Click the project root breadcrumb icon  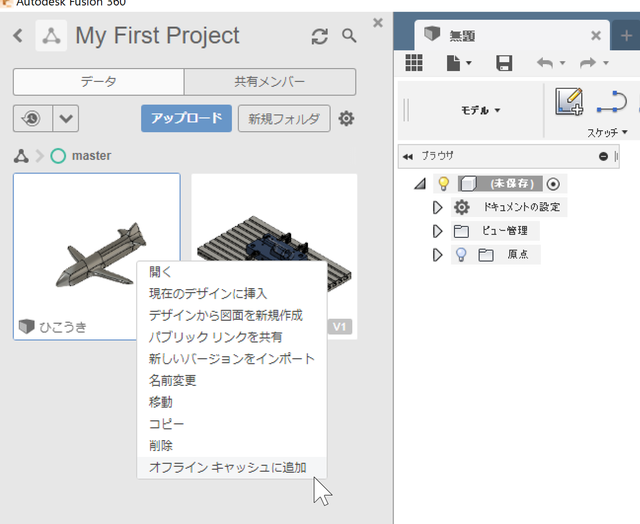tap(21, 156)
